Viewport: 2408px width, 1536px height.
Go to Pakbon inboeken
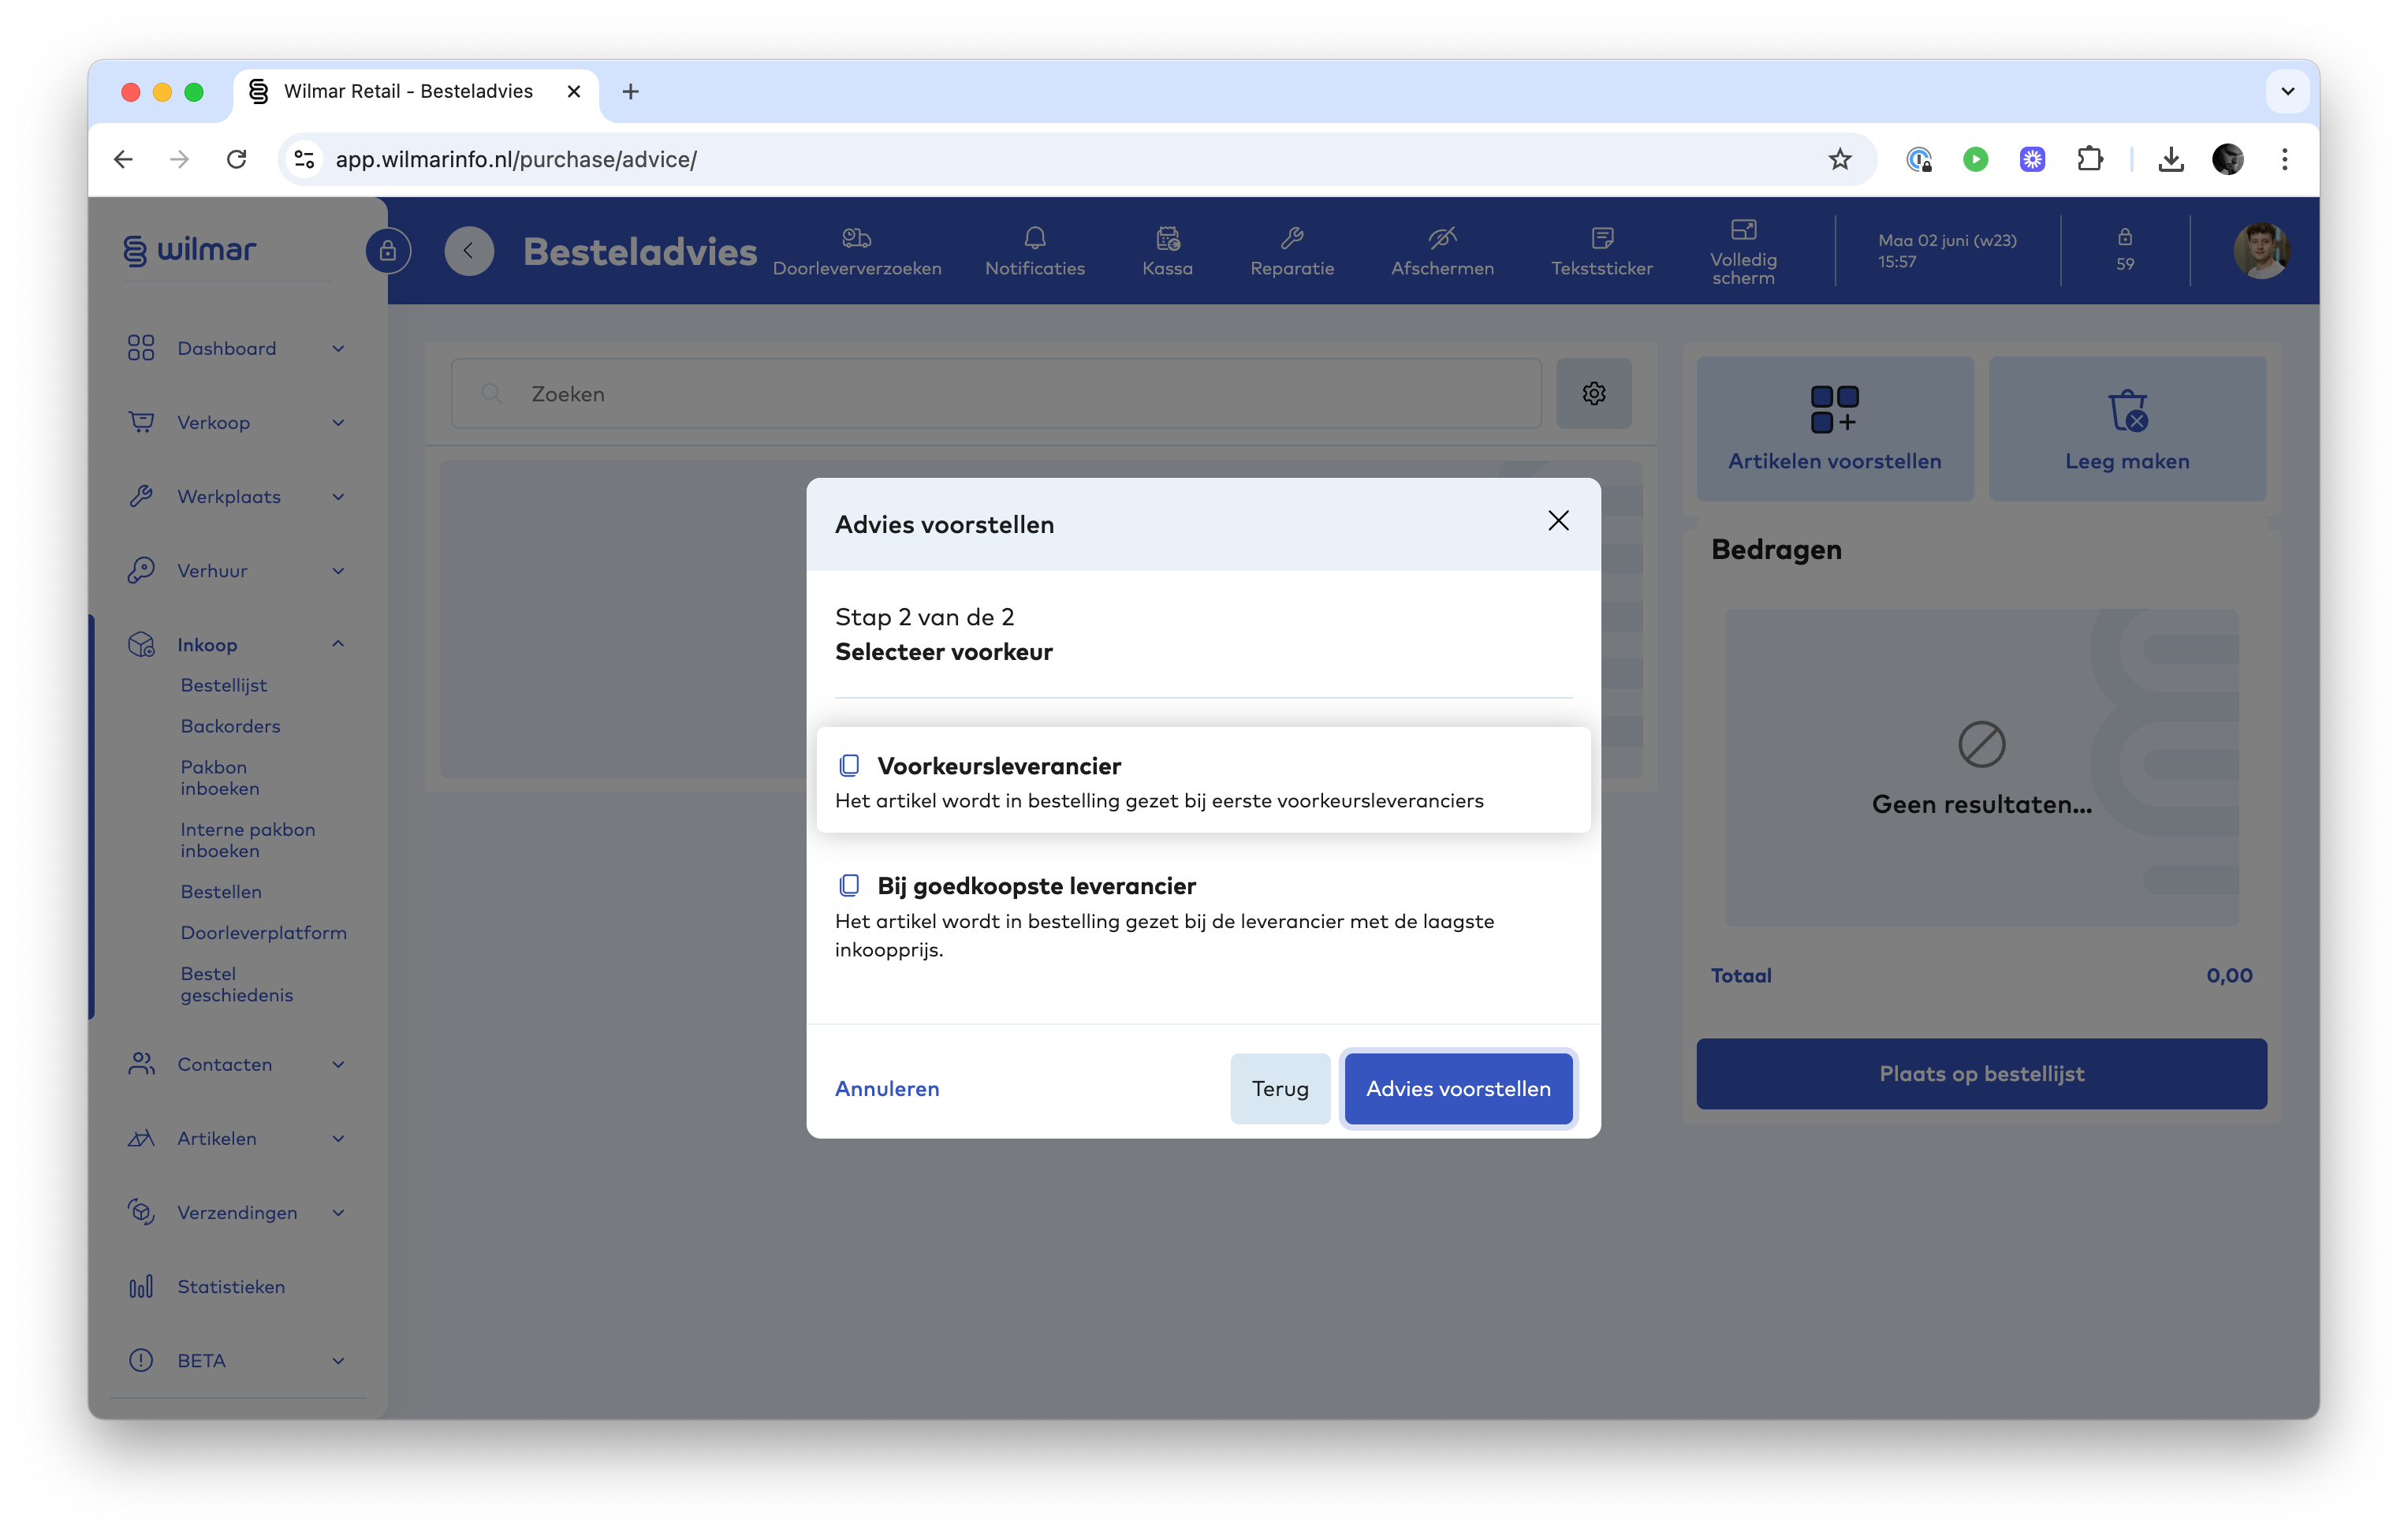coord(220,777)
